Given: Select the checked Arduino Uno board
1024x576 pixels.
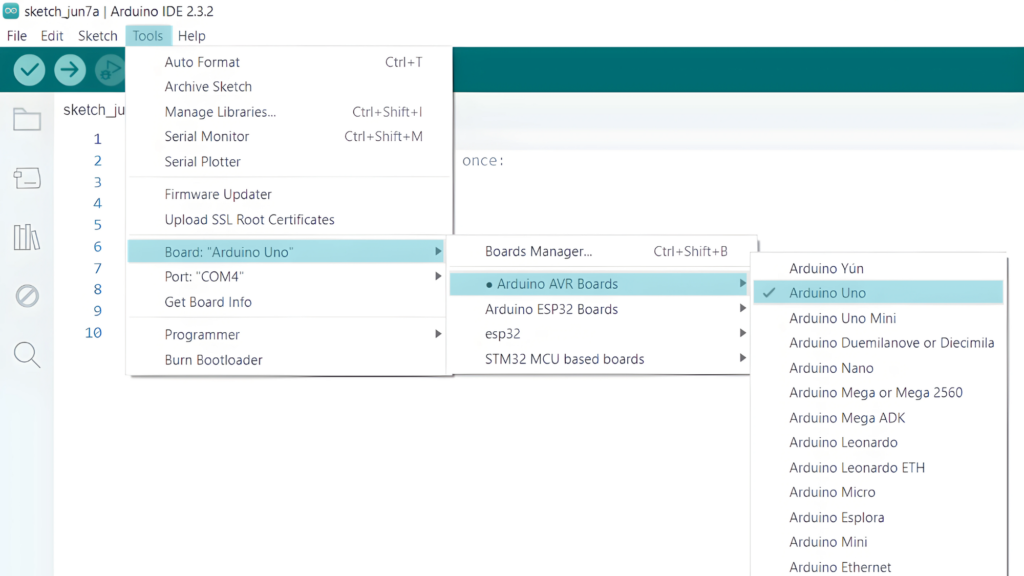Looking at the screenshot, I should (878, 293).
